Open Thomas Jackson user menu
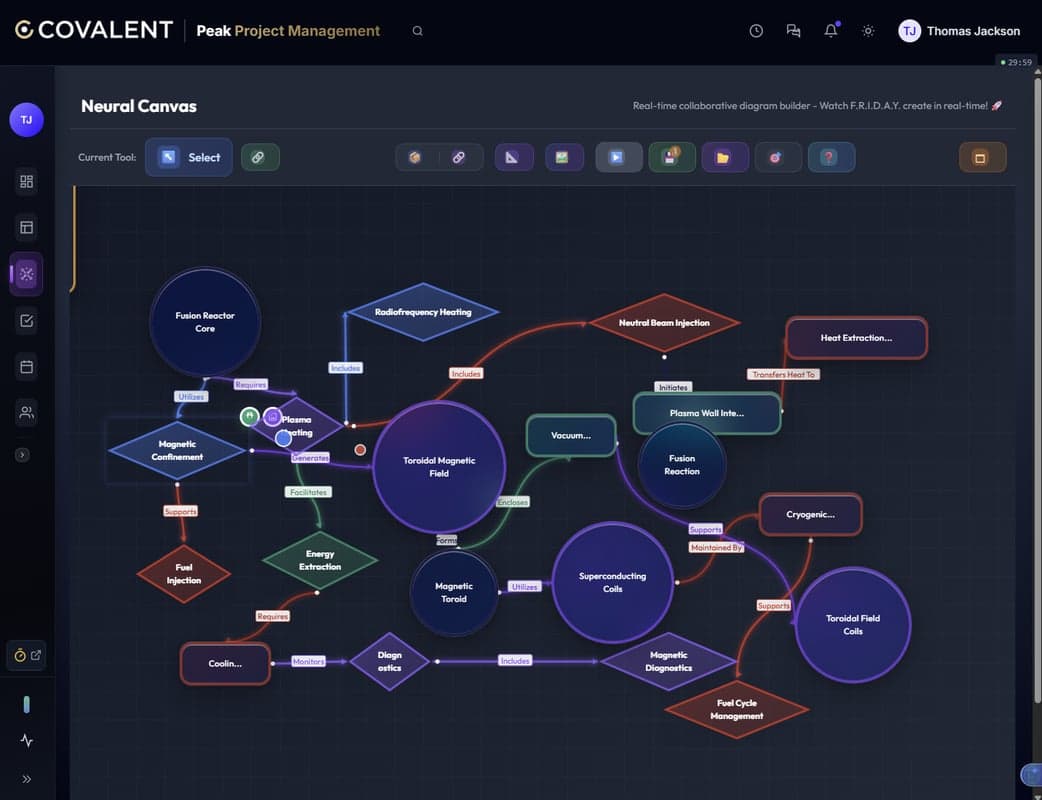The image size is (1042, 800). (x=959, y=31)
